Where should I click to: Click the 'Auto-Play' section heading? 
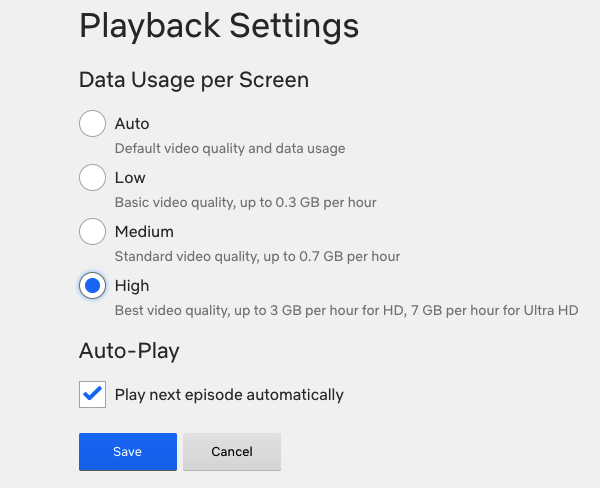coord(129,351)
